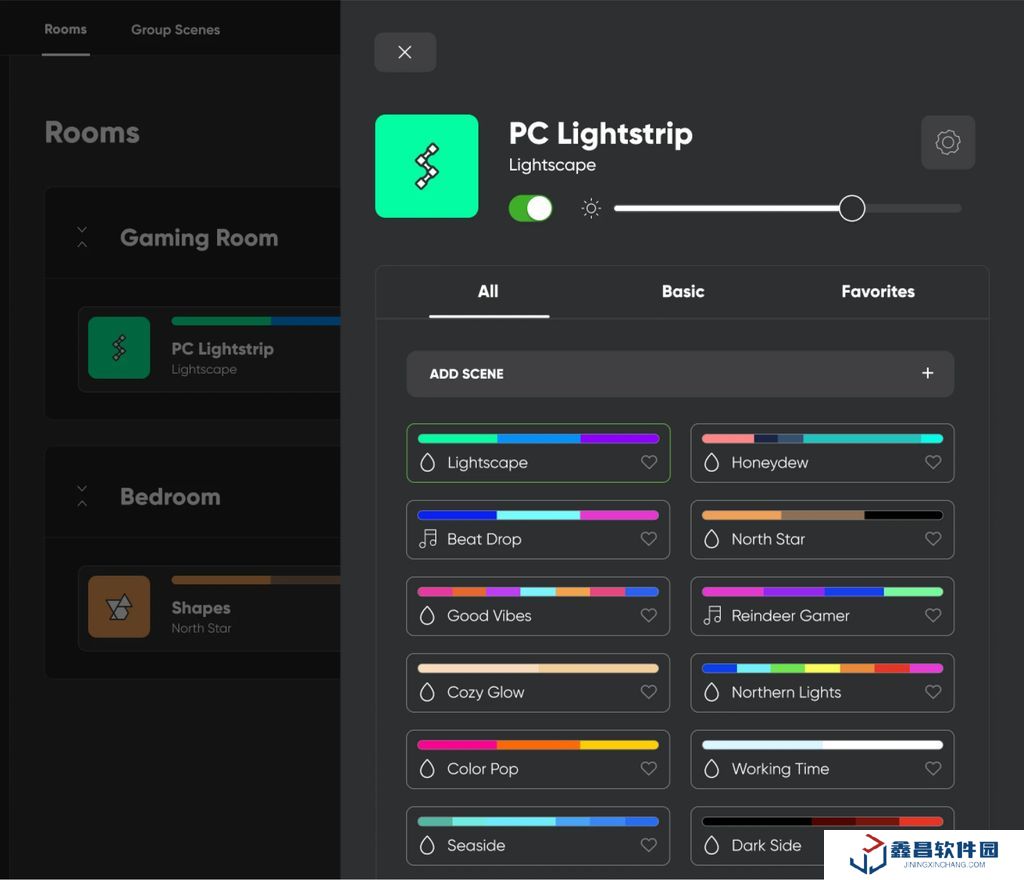Click the droplet icon on Honeydew scene

[x=712, y=462]
